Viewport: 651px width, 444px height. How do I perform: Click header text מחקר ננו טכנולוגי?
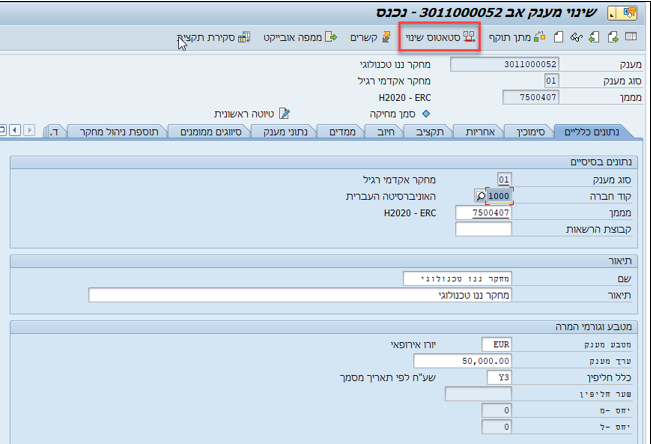pos(395,64)
